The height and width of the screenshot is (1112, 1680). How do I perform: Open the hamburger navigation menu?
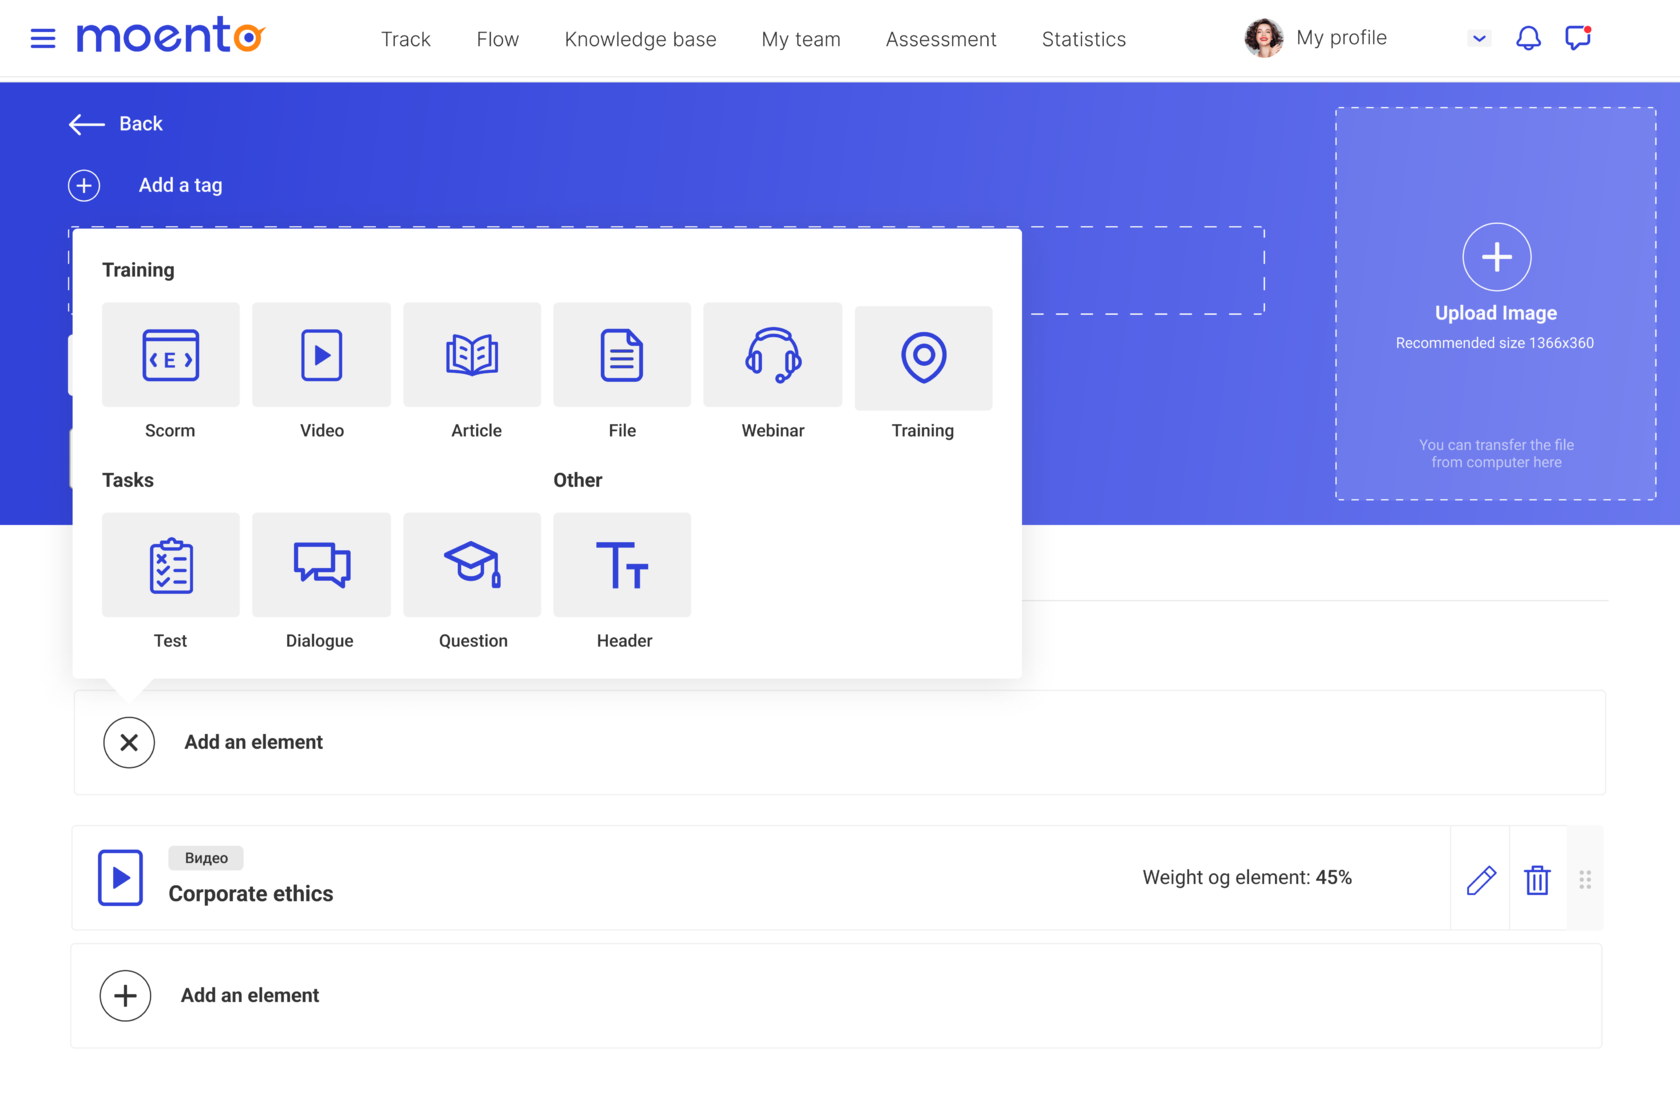(43, 38)
